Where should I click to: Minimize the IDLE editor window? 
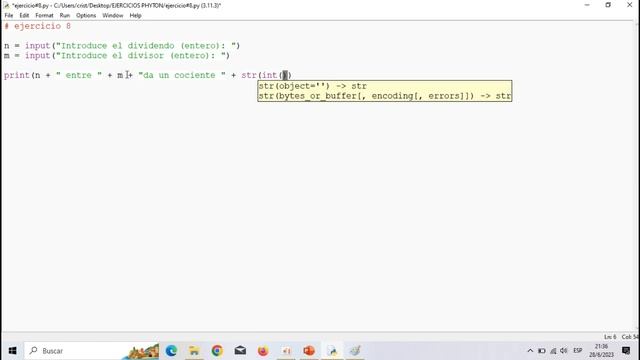[587, 5]
